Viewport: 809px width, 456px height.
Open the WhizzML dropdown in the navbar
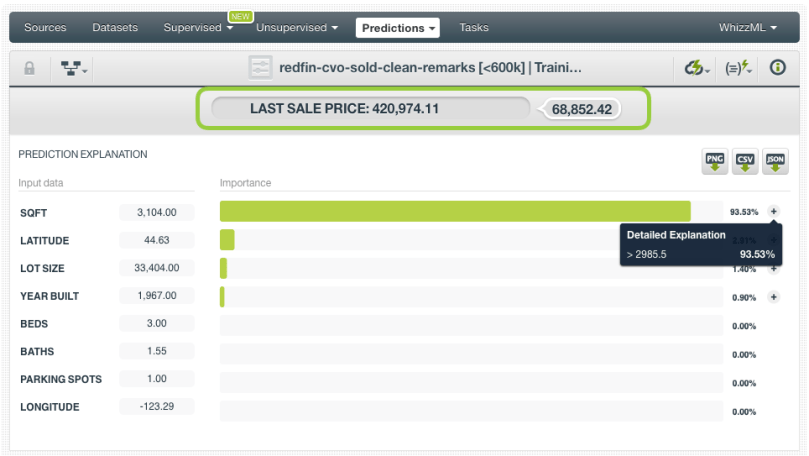point(747,28)
